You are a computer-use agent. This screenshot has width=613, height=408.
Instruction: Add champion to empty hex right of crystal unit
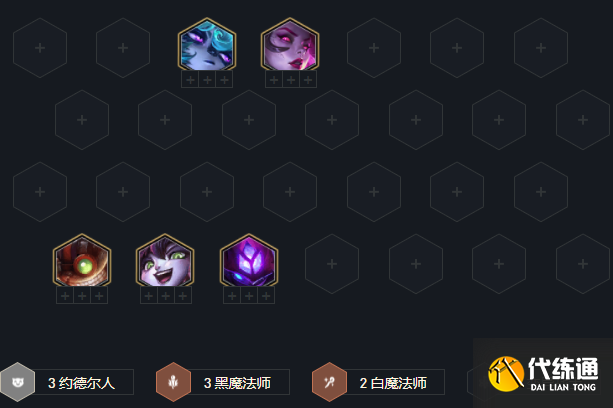pos(332,264)
